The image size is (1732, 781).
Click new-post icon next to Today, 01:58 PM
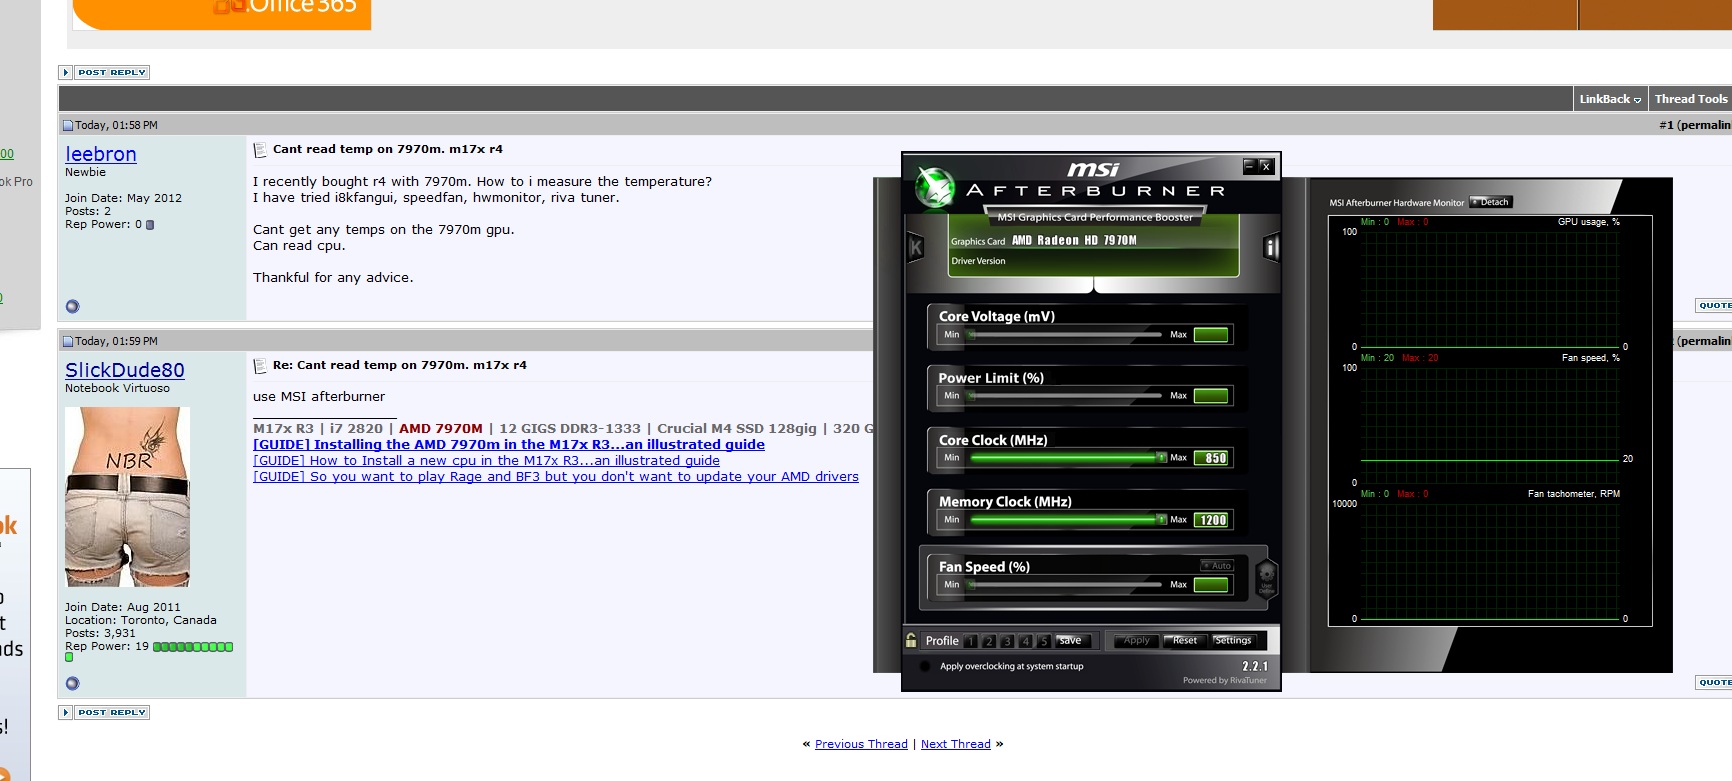[68, 126]
